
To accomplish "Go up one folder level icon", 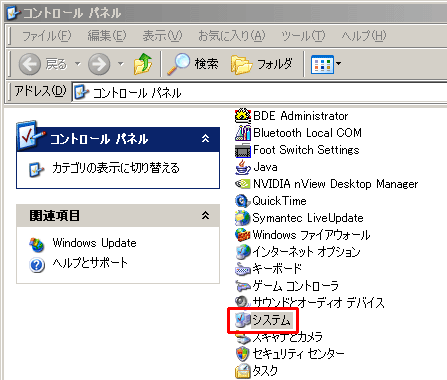I will 143,64.
